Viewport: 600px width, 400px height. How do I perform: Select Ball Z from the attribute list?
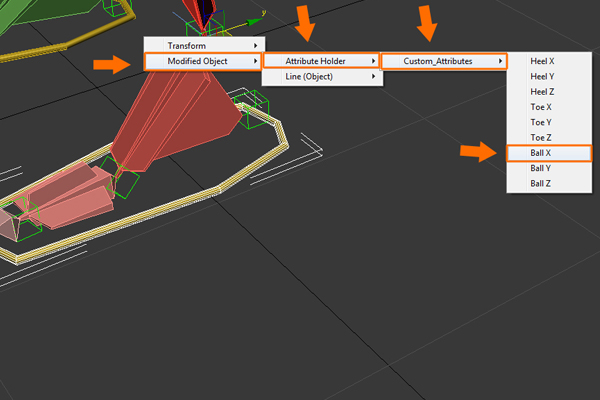tap(549, 184)
